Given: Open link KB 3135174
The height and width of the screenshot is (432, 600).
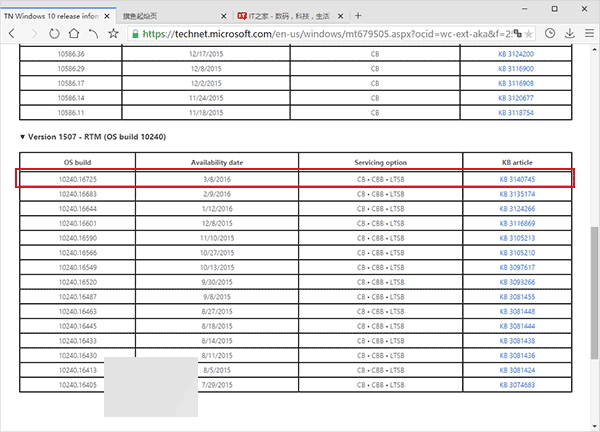Looking at the screenshot, I should tap(517, 194).
